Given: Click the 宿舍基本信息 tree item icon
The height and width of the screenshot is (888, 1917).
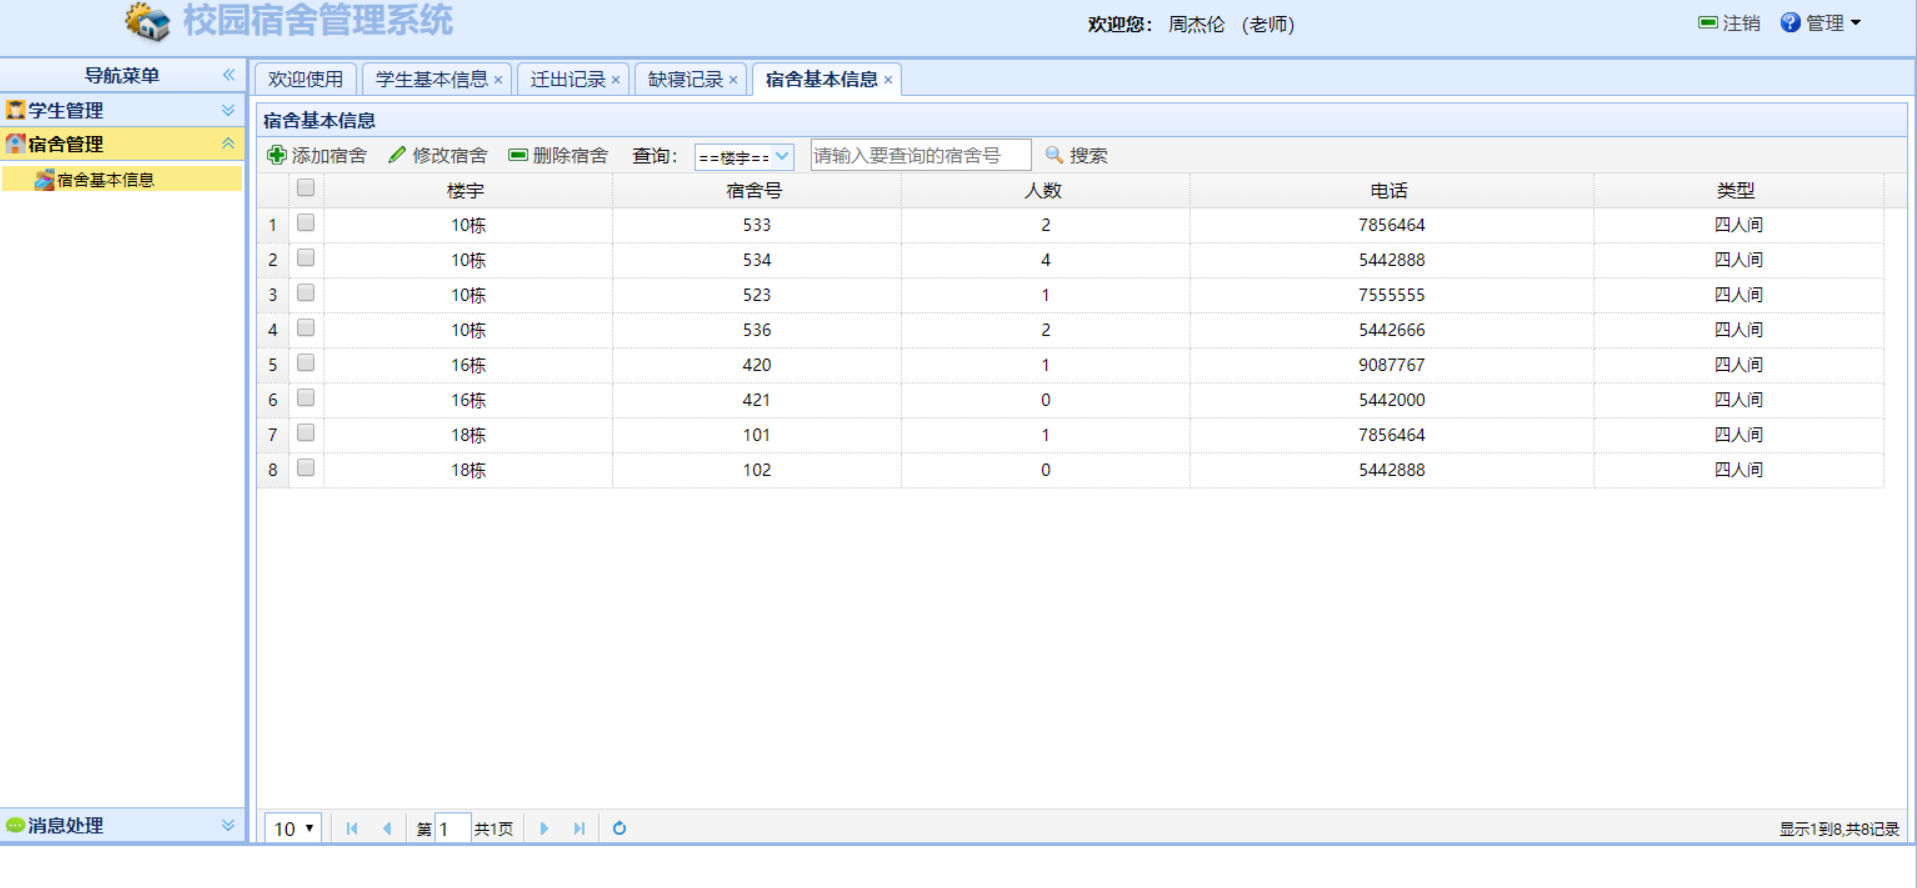Looking at the screenshot, I should pyautogui.click(x=44, y=180).
